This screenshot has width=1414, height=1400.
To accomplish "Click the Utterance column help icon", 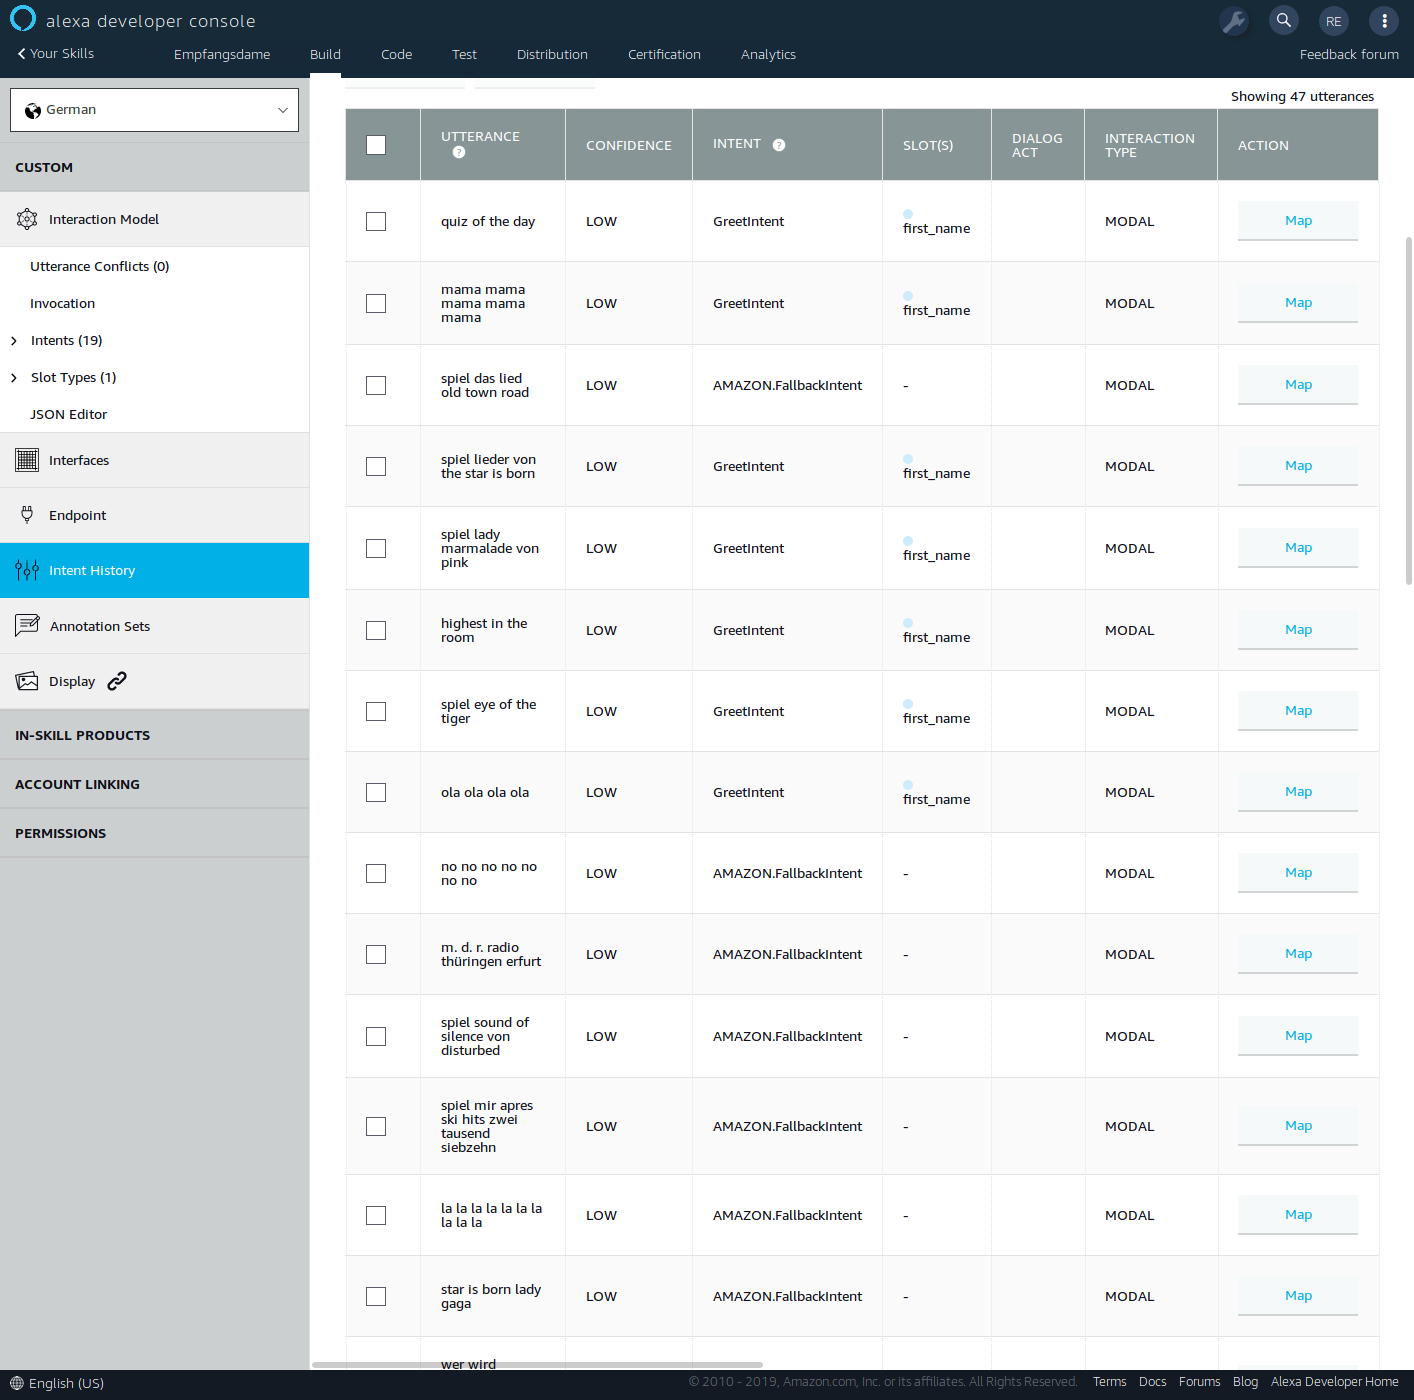I will (x=459, y=153).
